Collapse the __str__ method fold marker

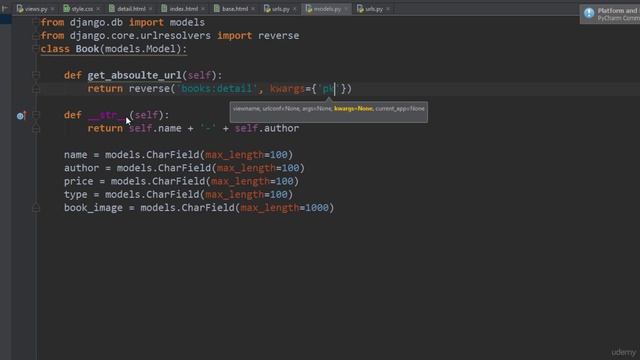36,115
